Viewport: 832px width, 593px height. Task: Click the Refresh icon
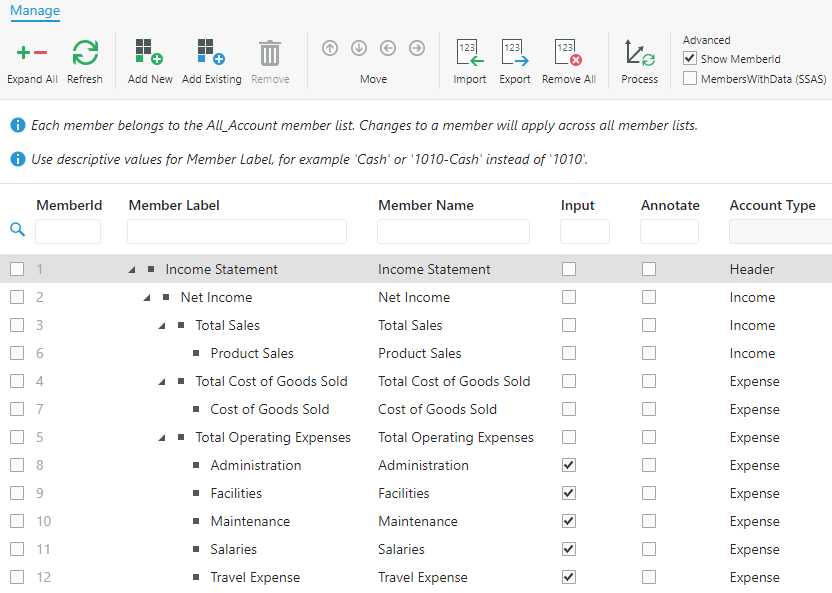(x=85, y=52)
